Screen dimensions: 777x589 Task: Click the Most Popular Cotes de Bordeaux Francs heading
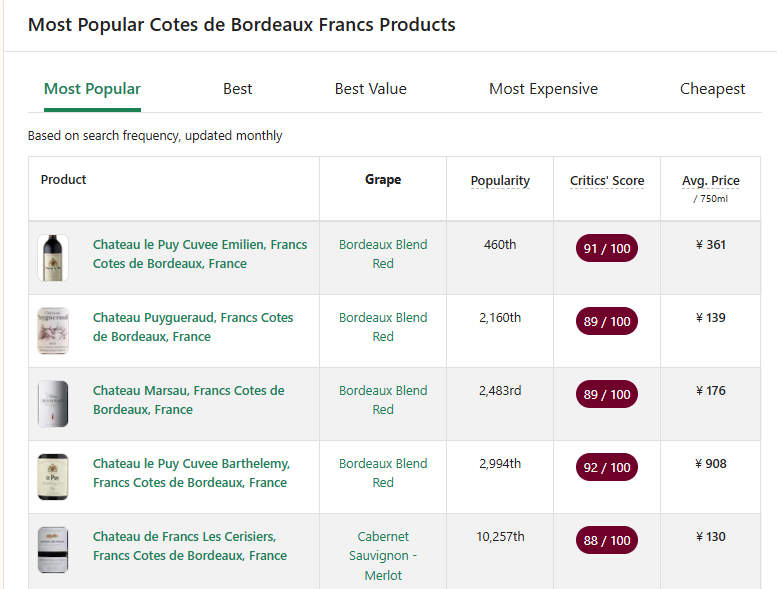point(241,25)
